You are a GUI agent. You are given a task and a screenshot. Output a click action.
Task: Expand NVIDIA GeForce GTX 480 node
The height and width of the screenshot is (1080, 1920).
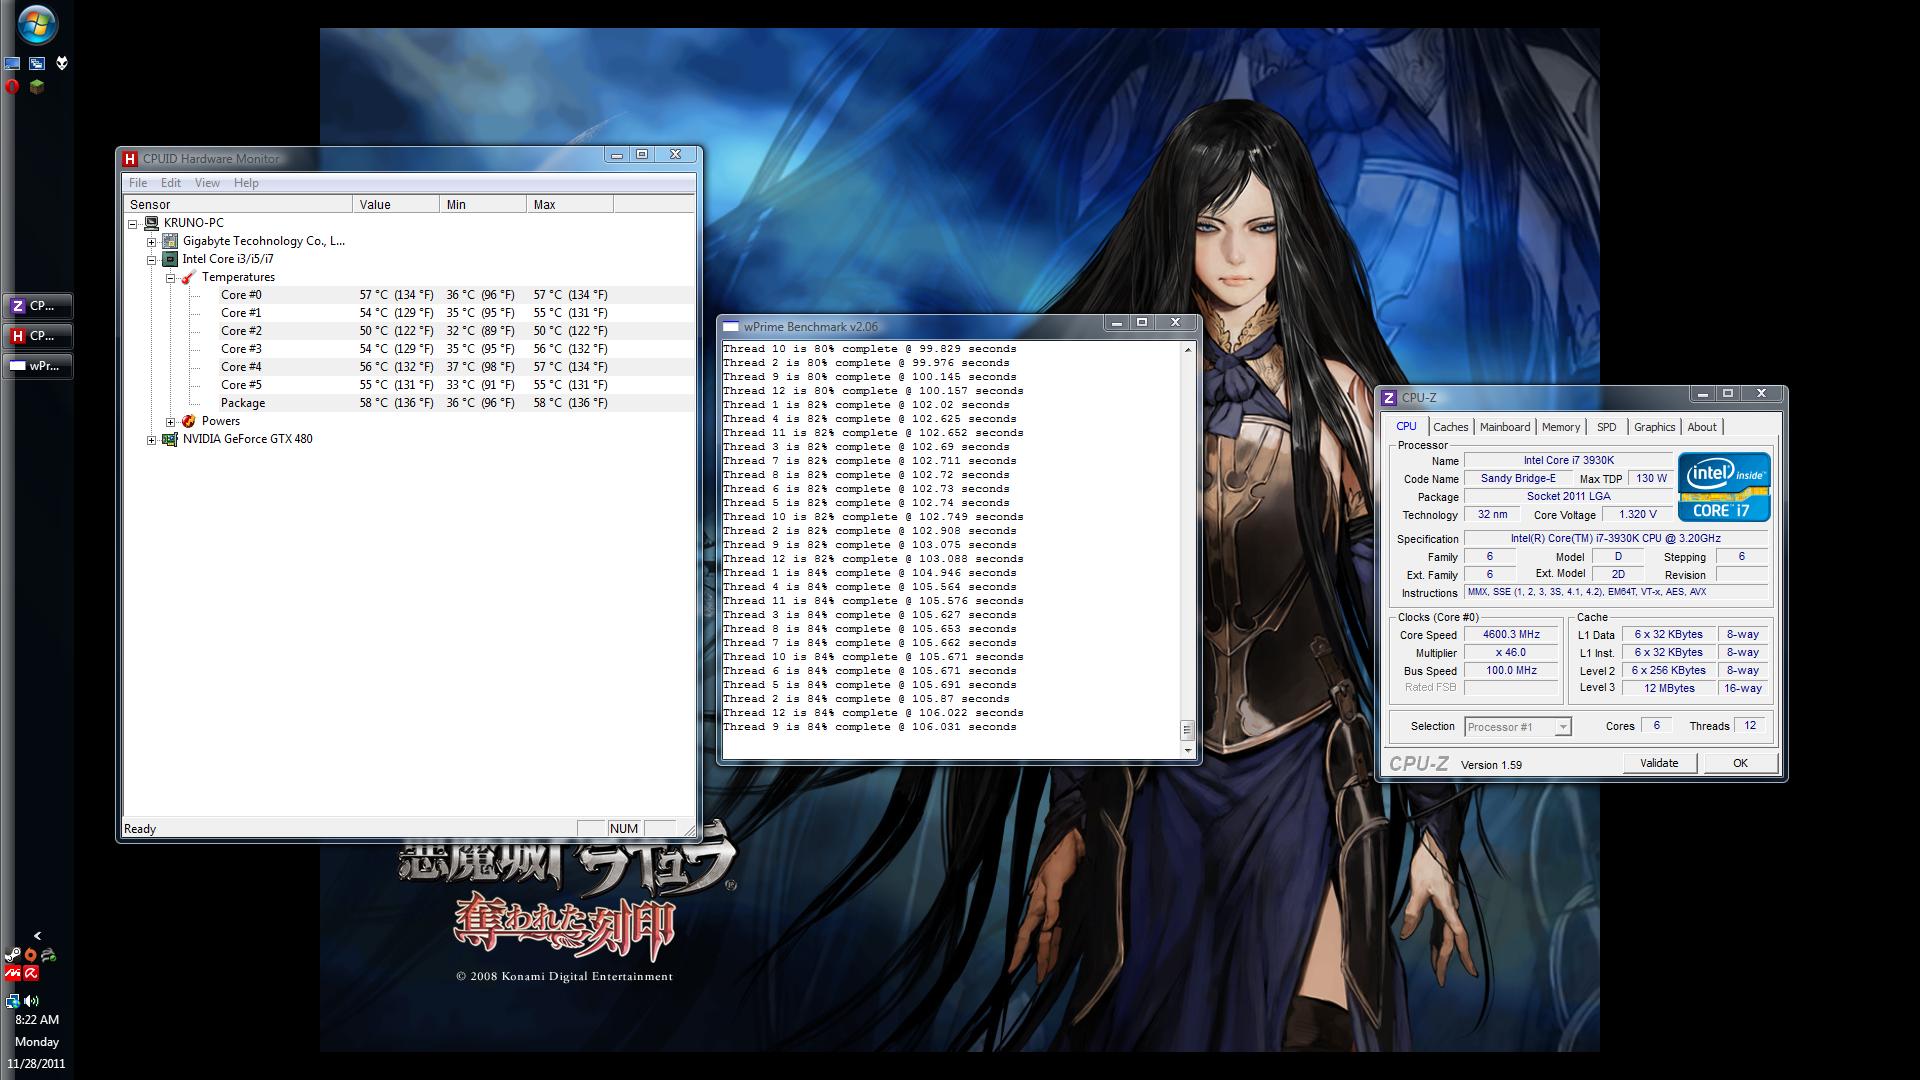(151, 440)
